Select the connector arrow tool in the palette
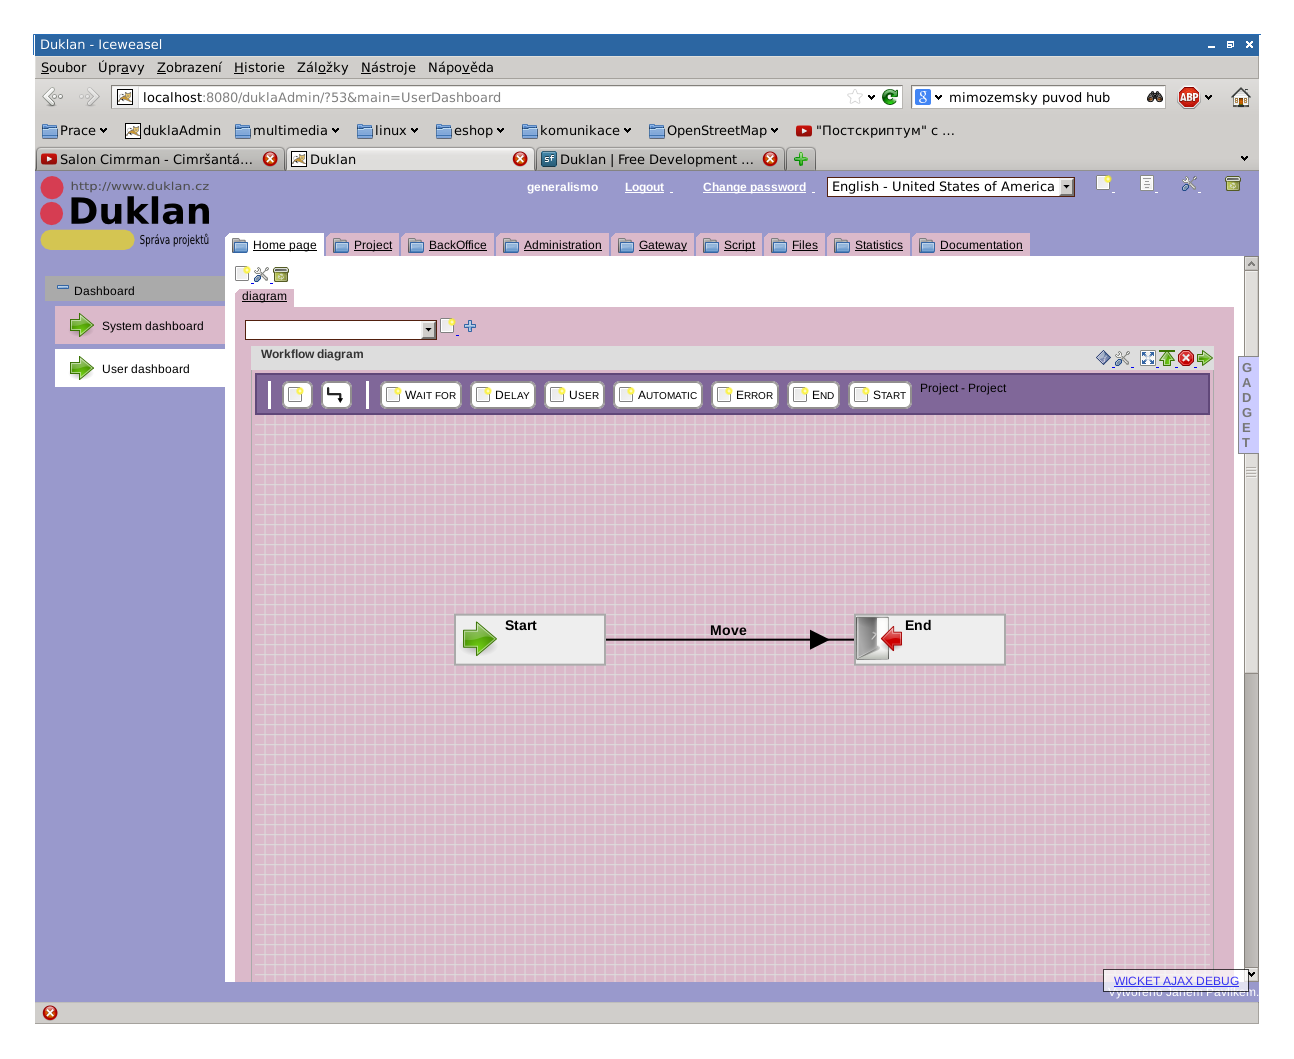The image size is (1294, 1059). pyautogui.click(x=336, y=394)
